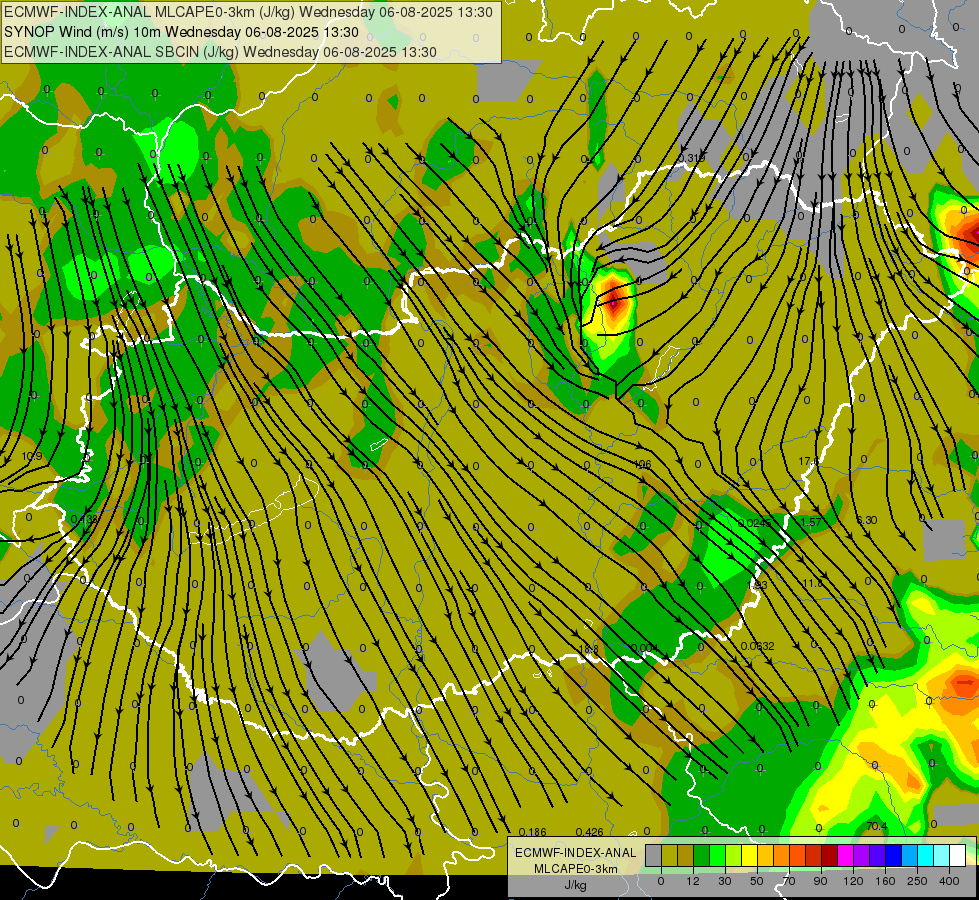Click the legend scale value '90'

click(820, 881)
